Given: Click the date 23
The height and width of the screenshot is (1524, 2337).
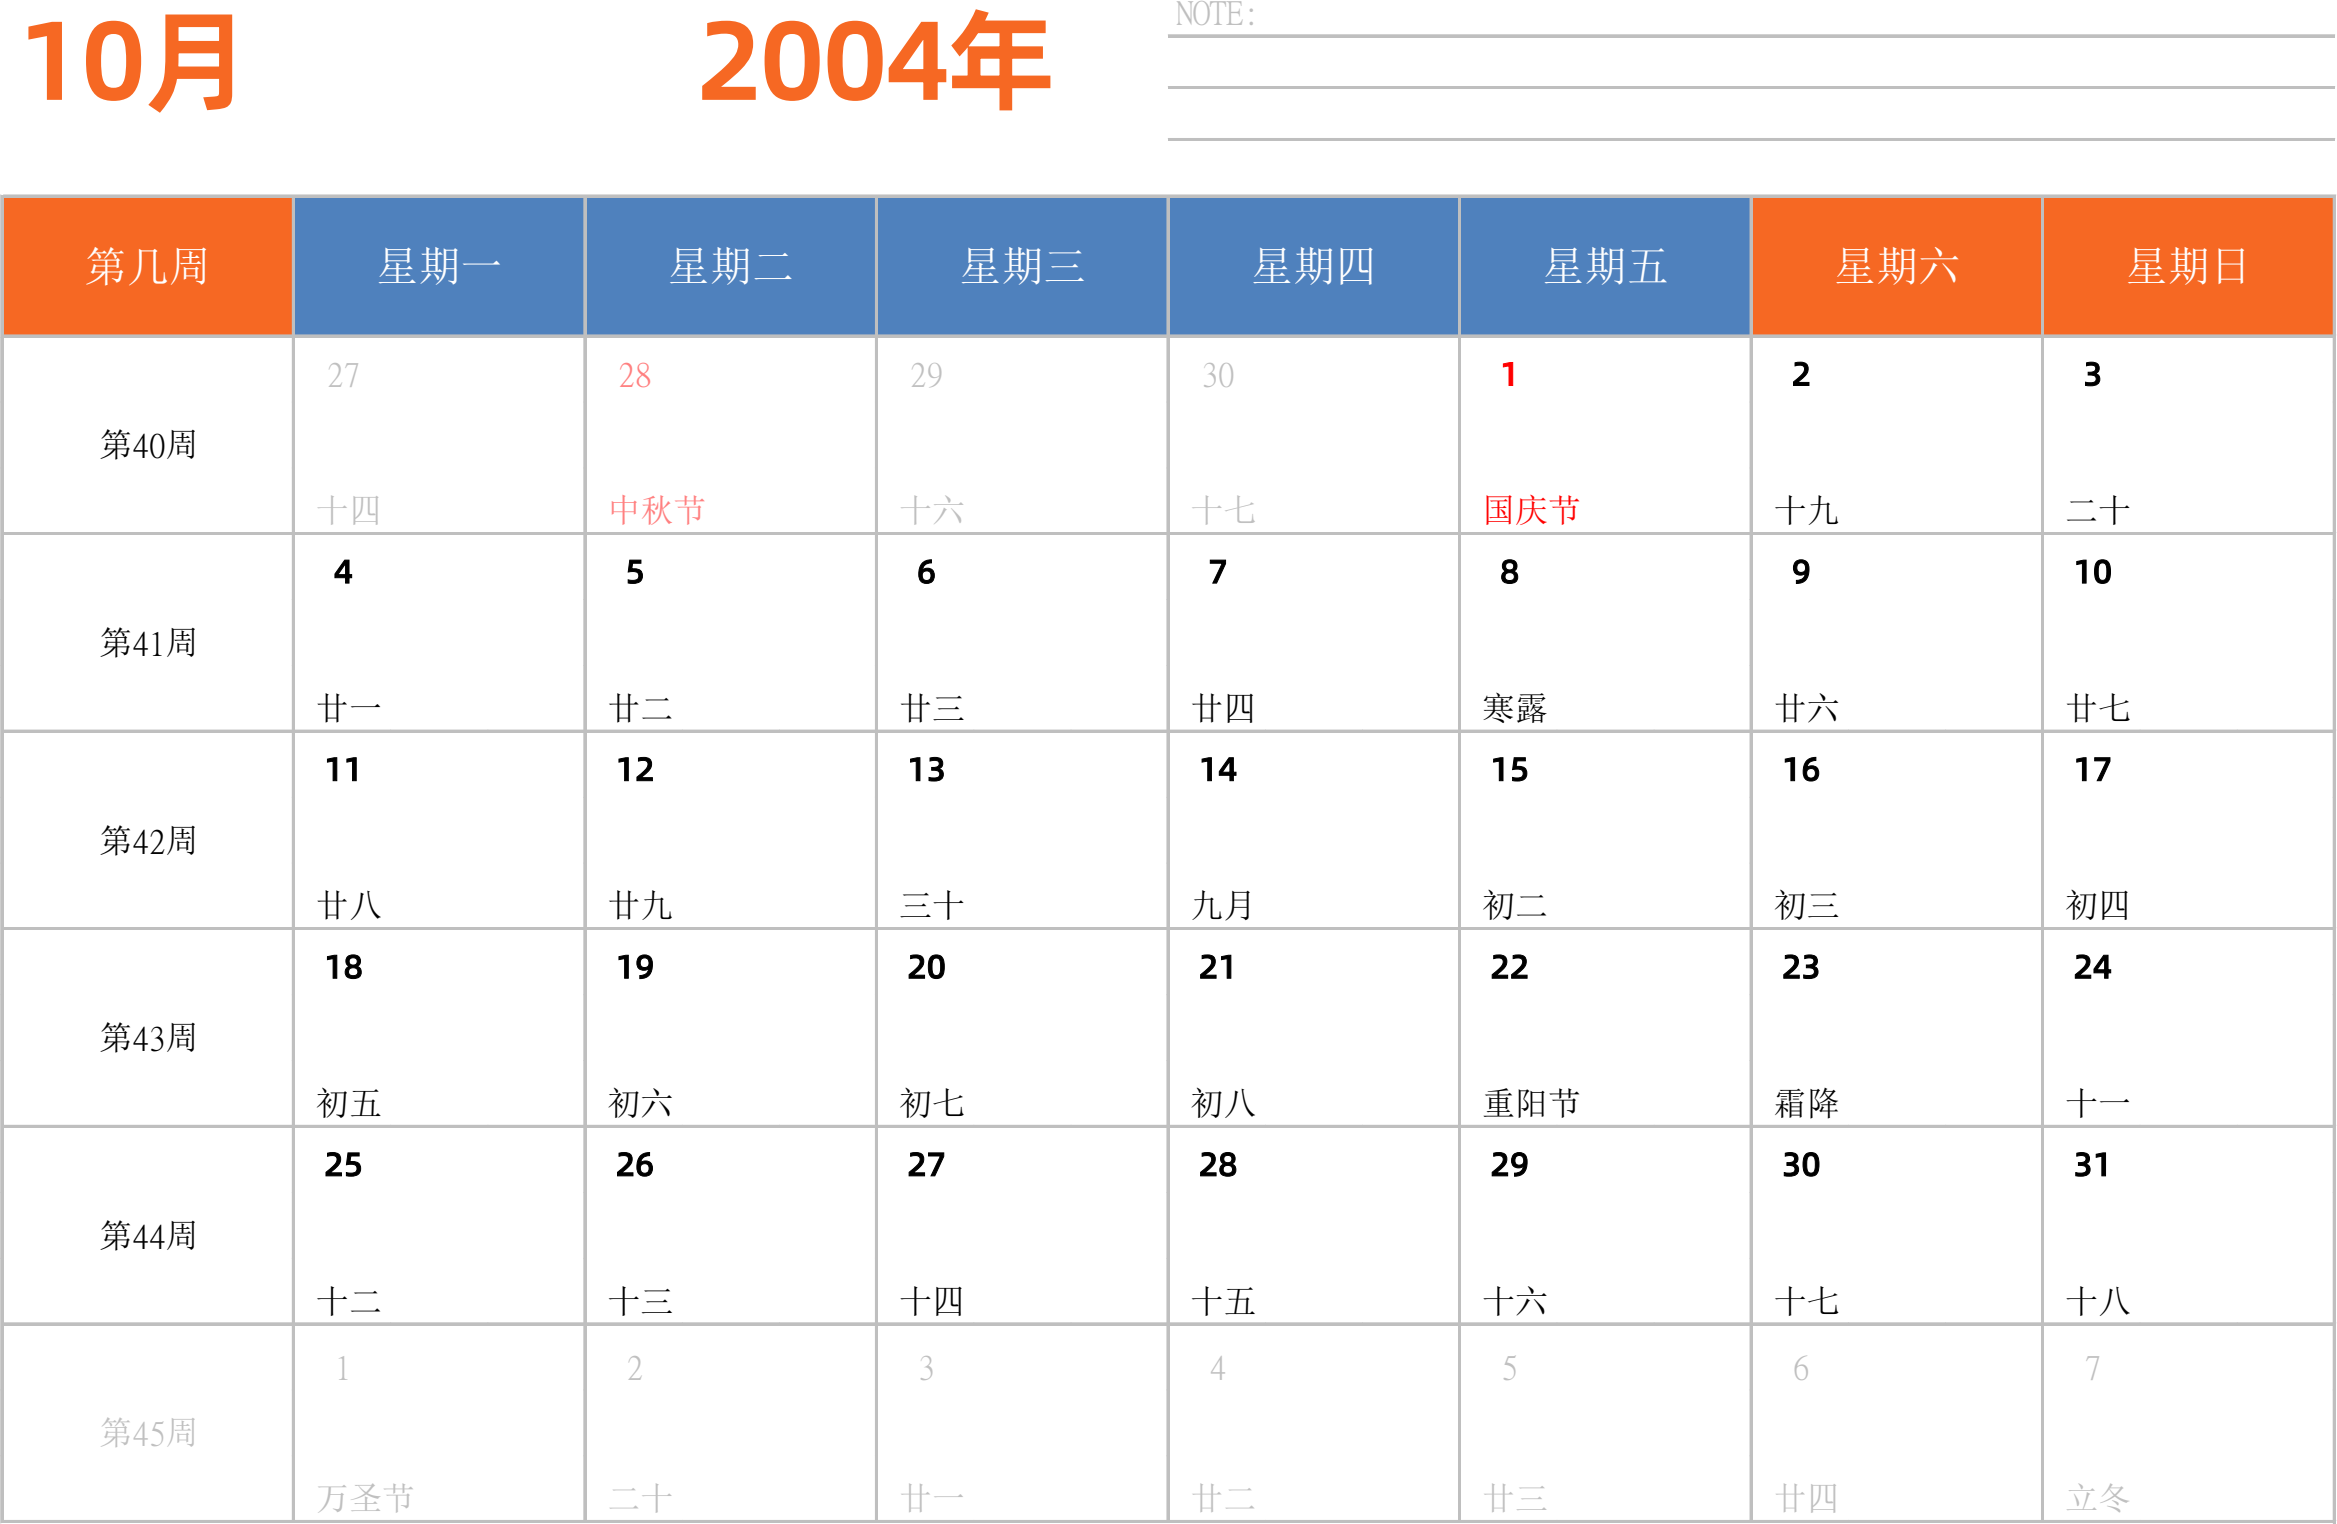Looking at the screenshot, I should click(x=1801, y=967).
